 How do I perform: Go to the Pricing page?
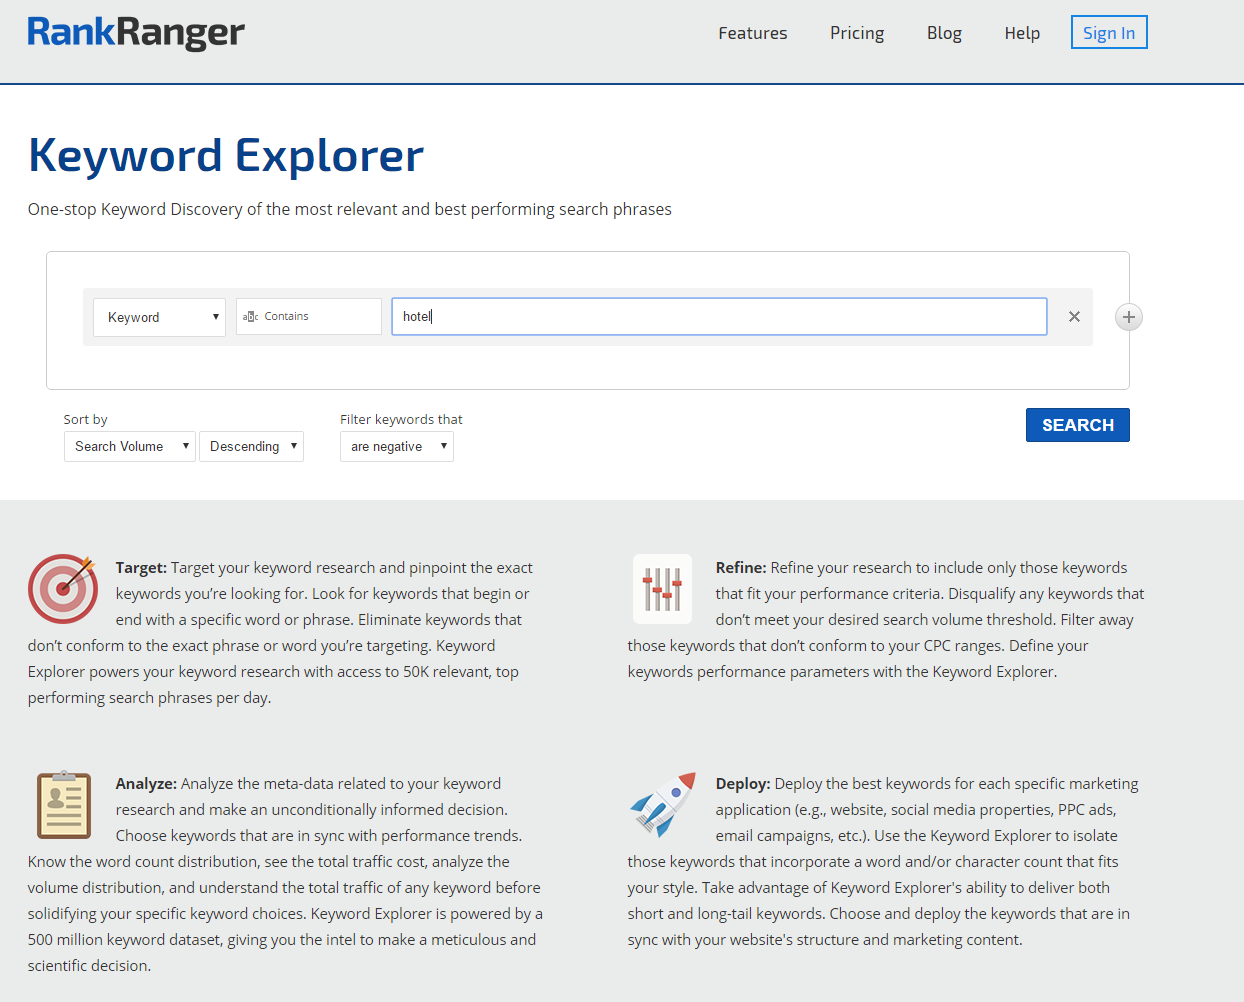click(x=857, y=33)
